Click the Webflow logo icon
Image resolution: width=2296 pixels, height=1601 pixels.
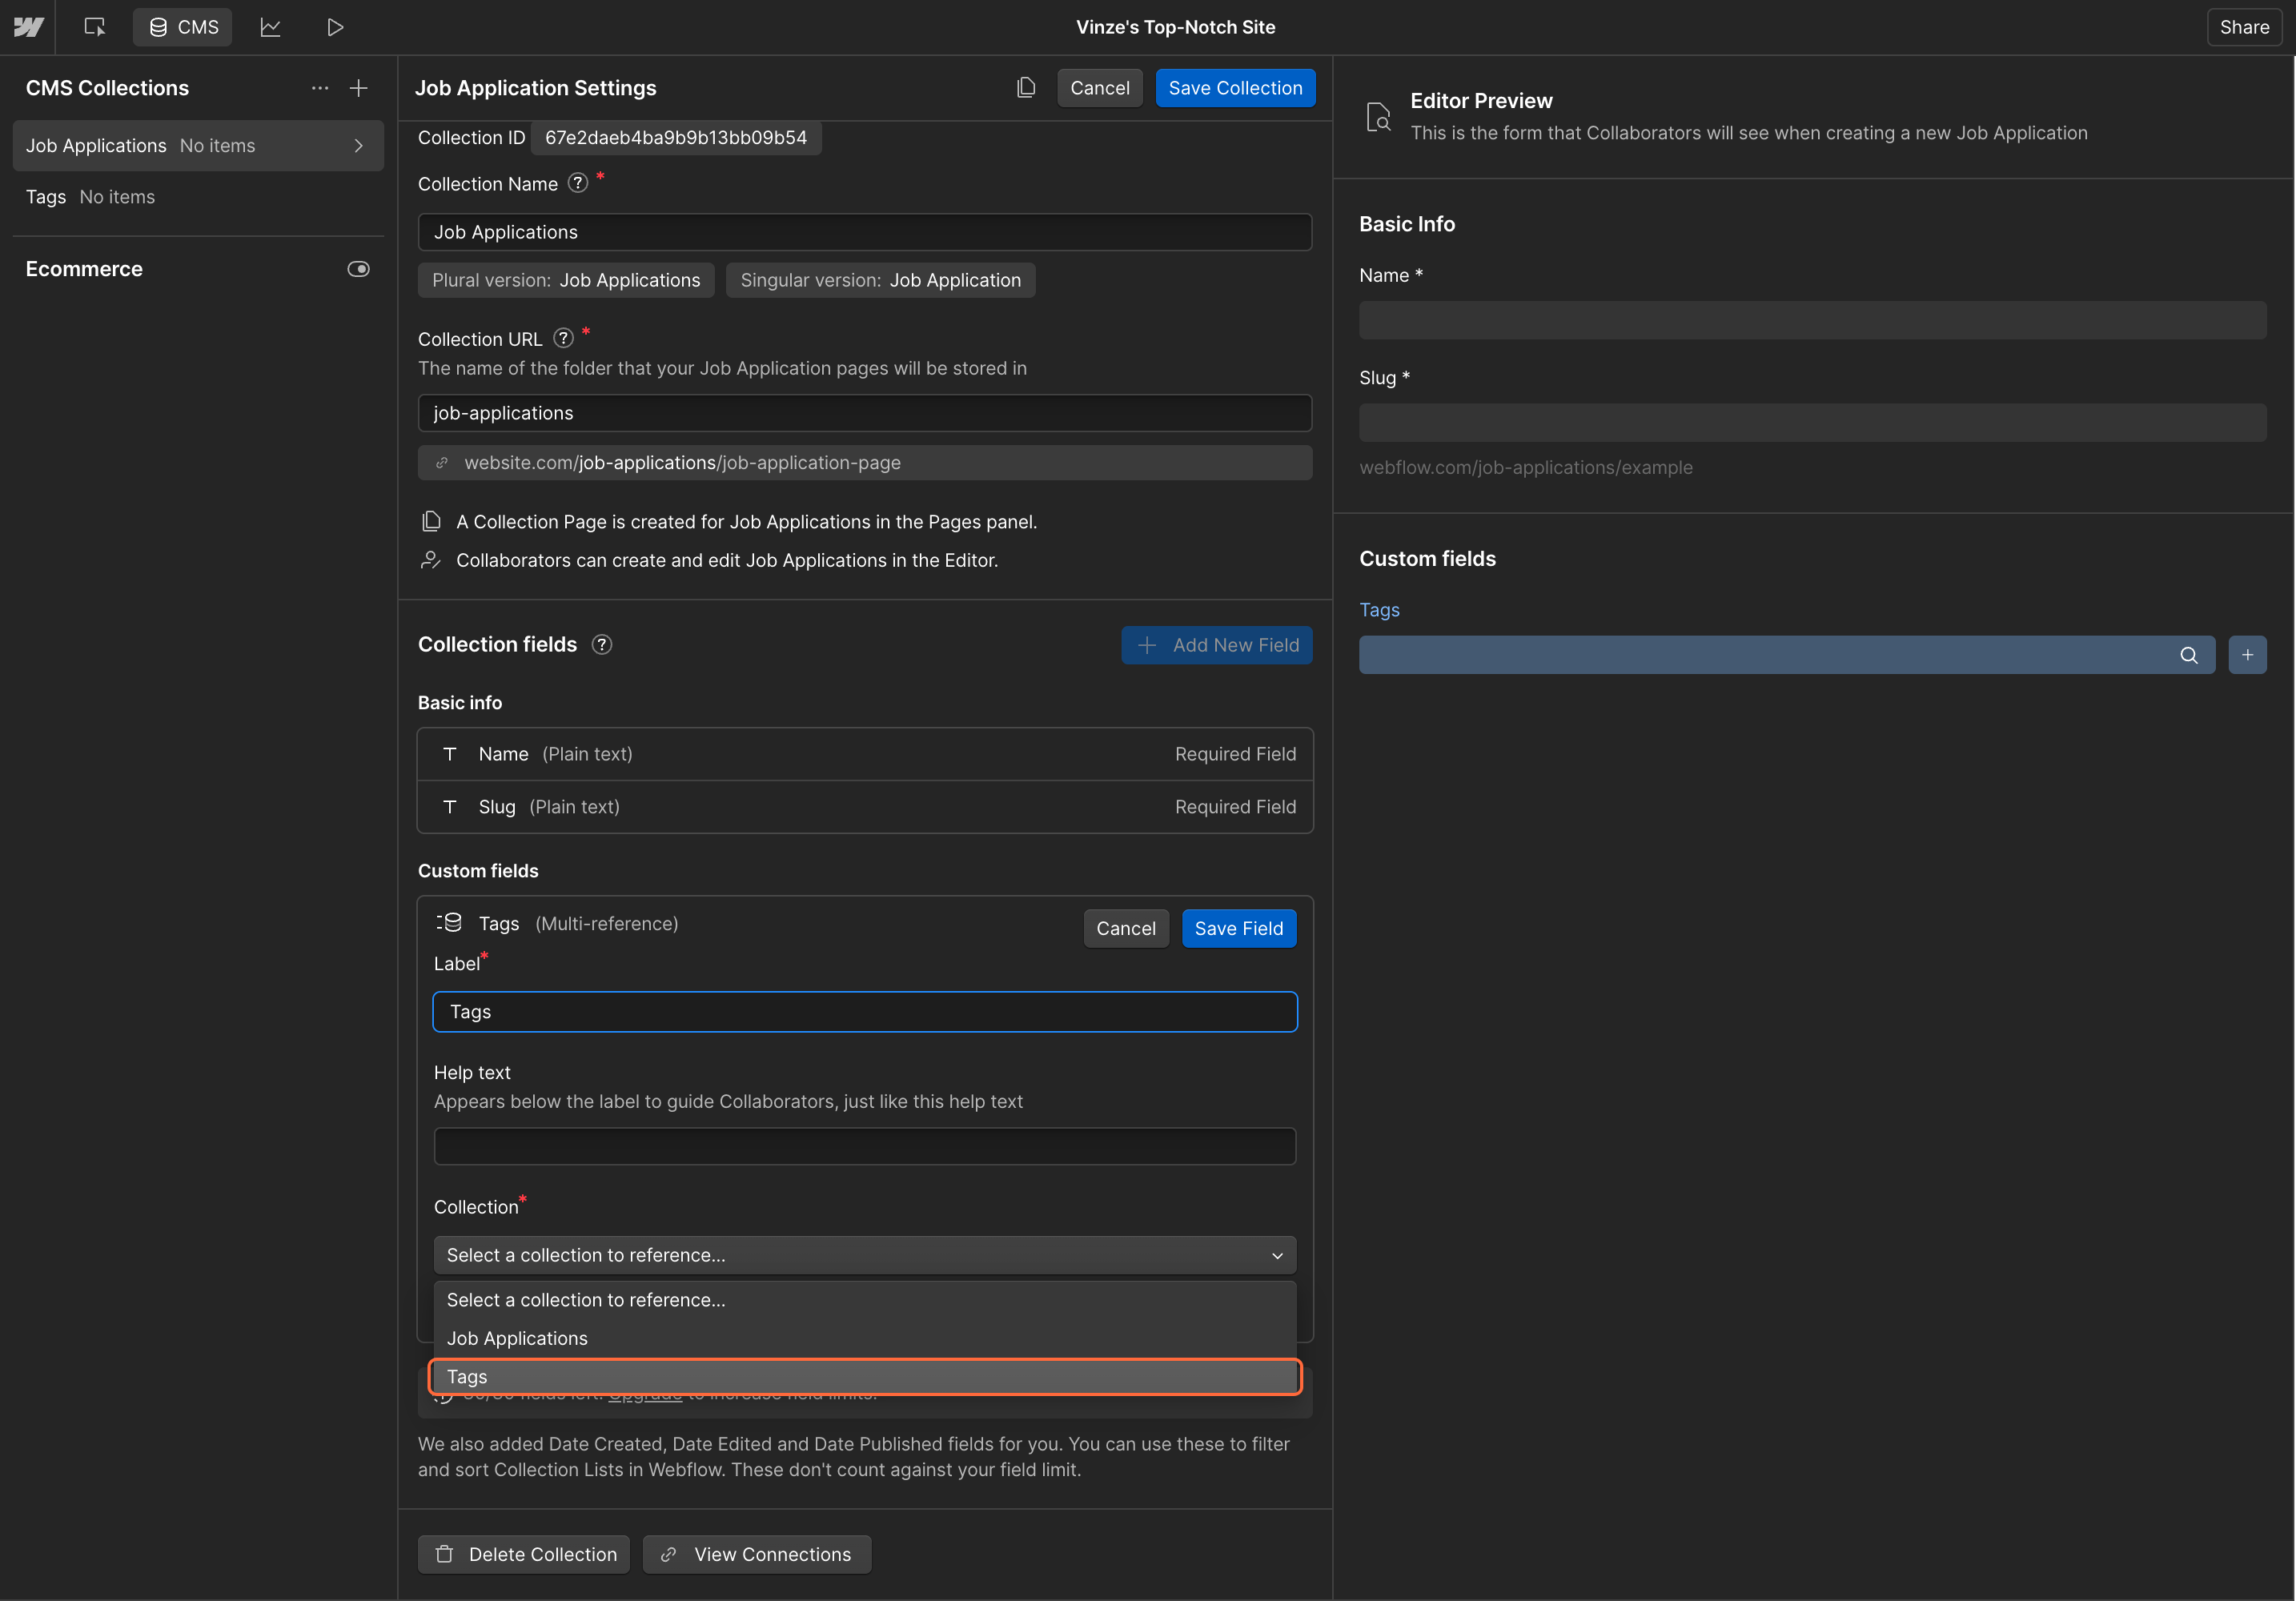28,27
